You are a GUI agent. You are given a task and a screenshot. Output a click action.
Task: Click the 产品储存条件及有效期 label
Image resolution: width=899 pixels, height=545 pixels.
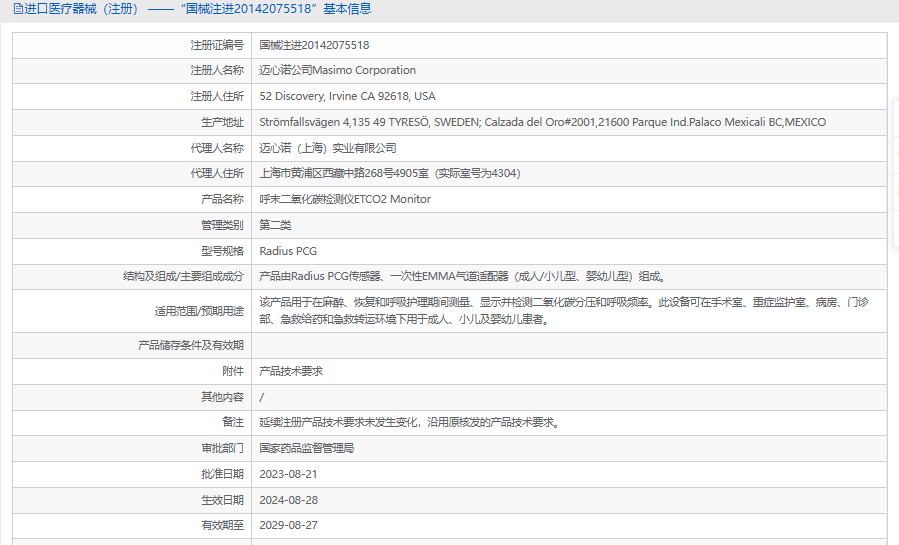[x=191, y=345]
